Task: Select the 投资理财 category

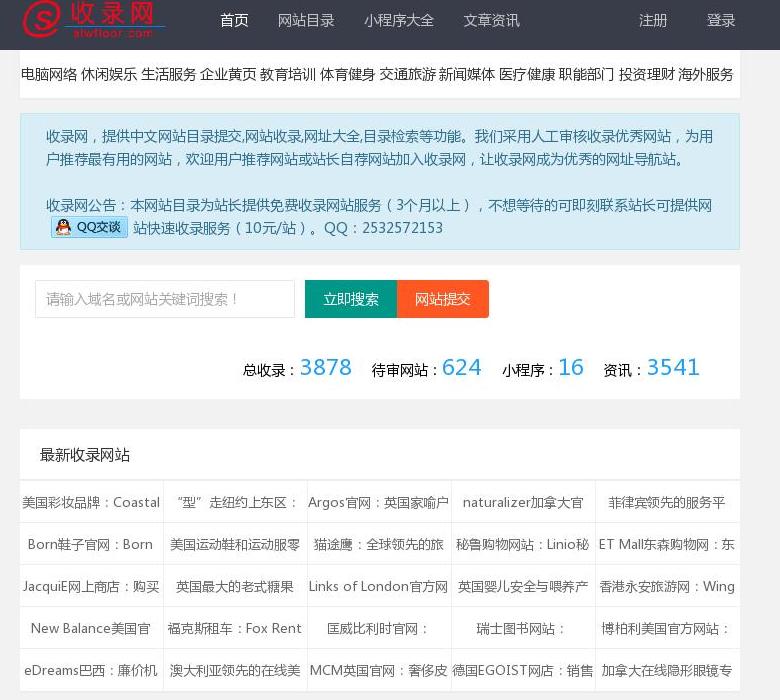Action: click(647, 75)
